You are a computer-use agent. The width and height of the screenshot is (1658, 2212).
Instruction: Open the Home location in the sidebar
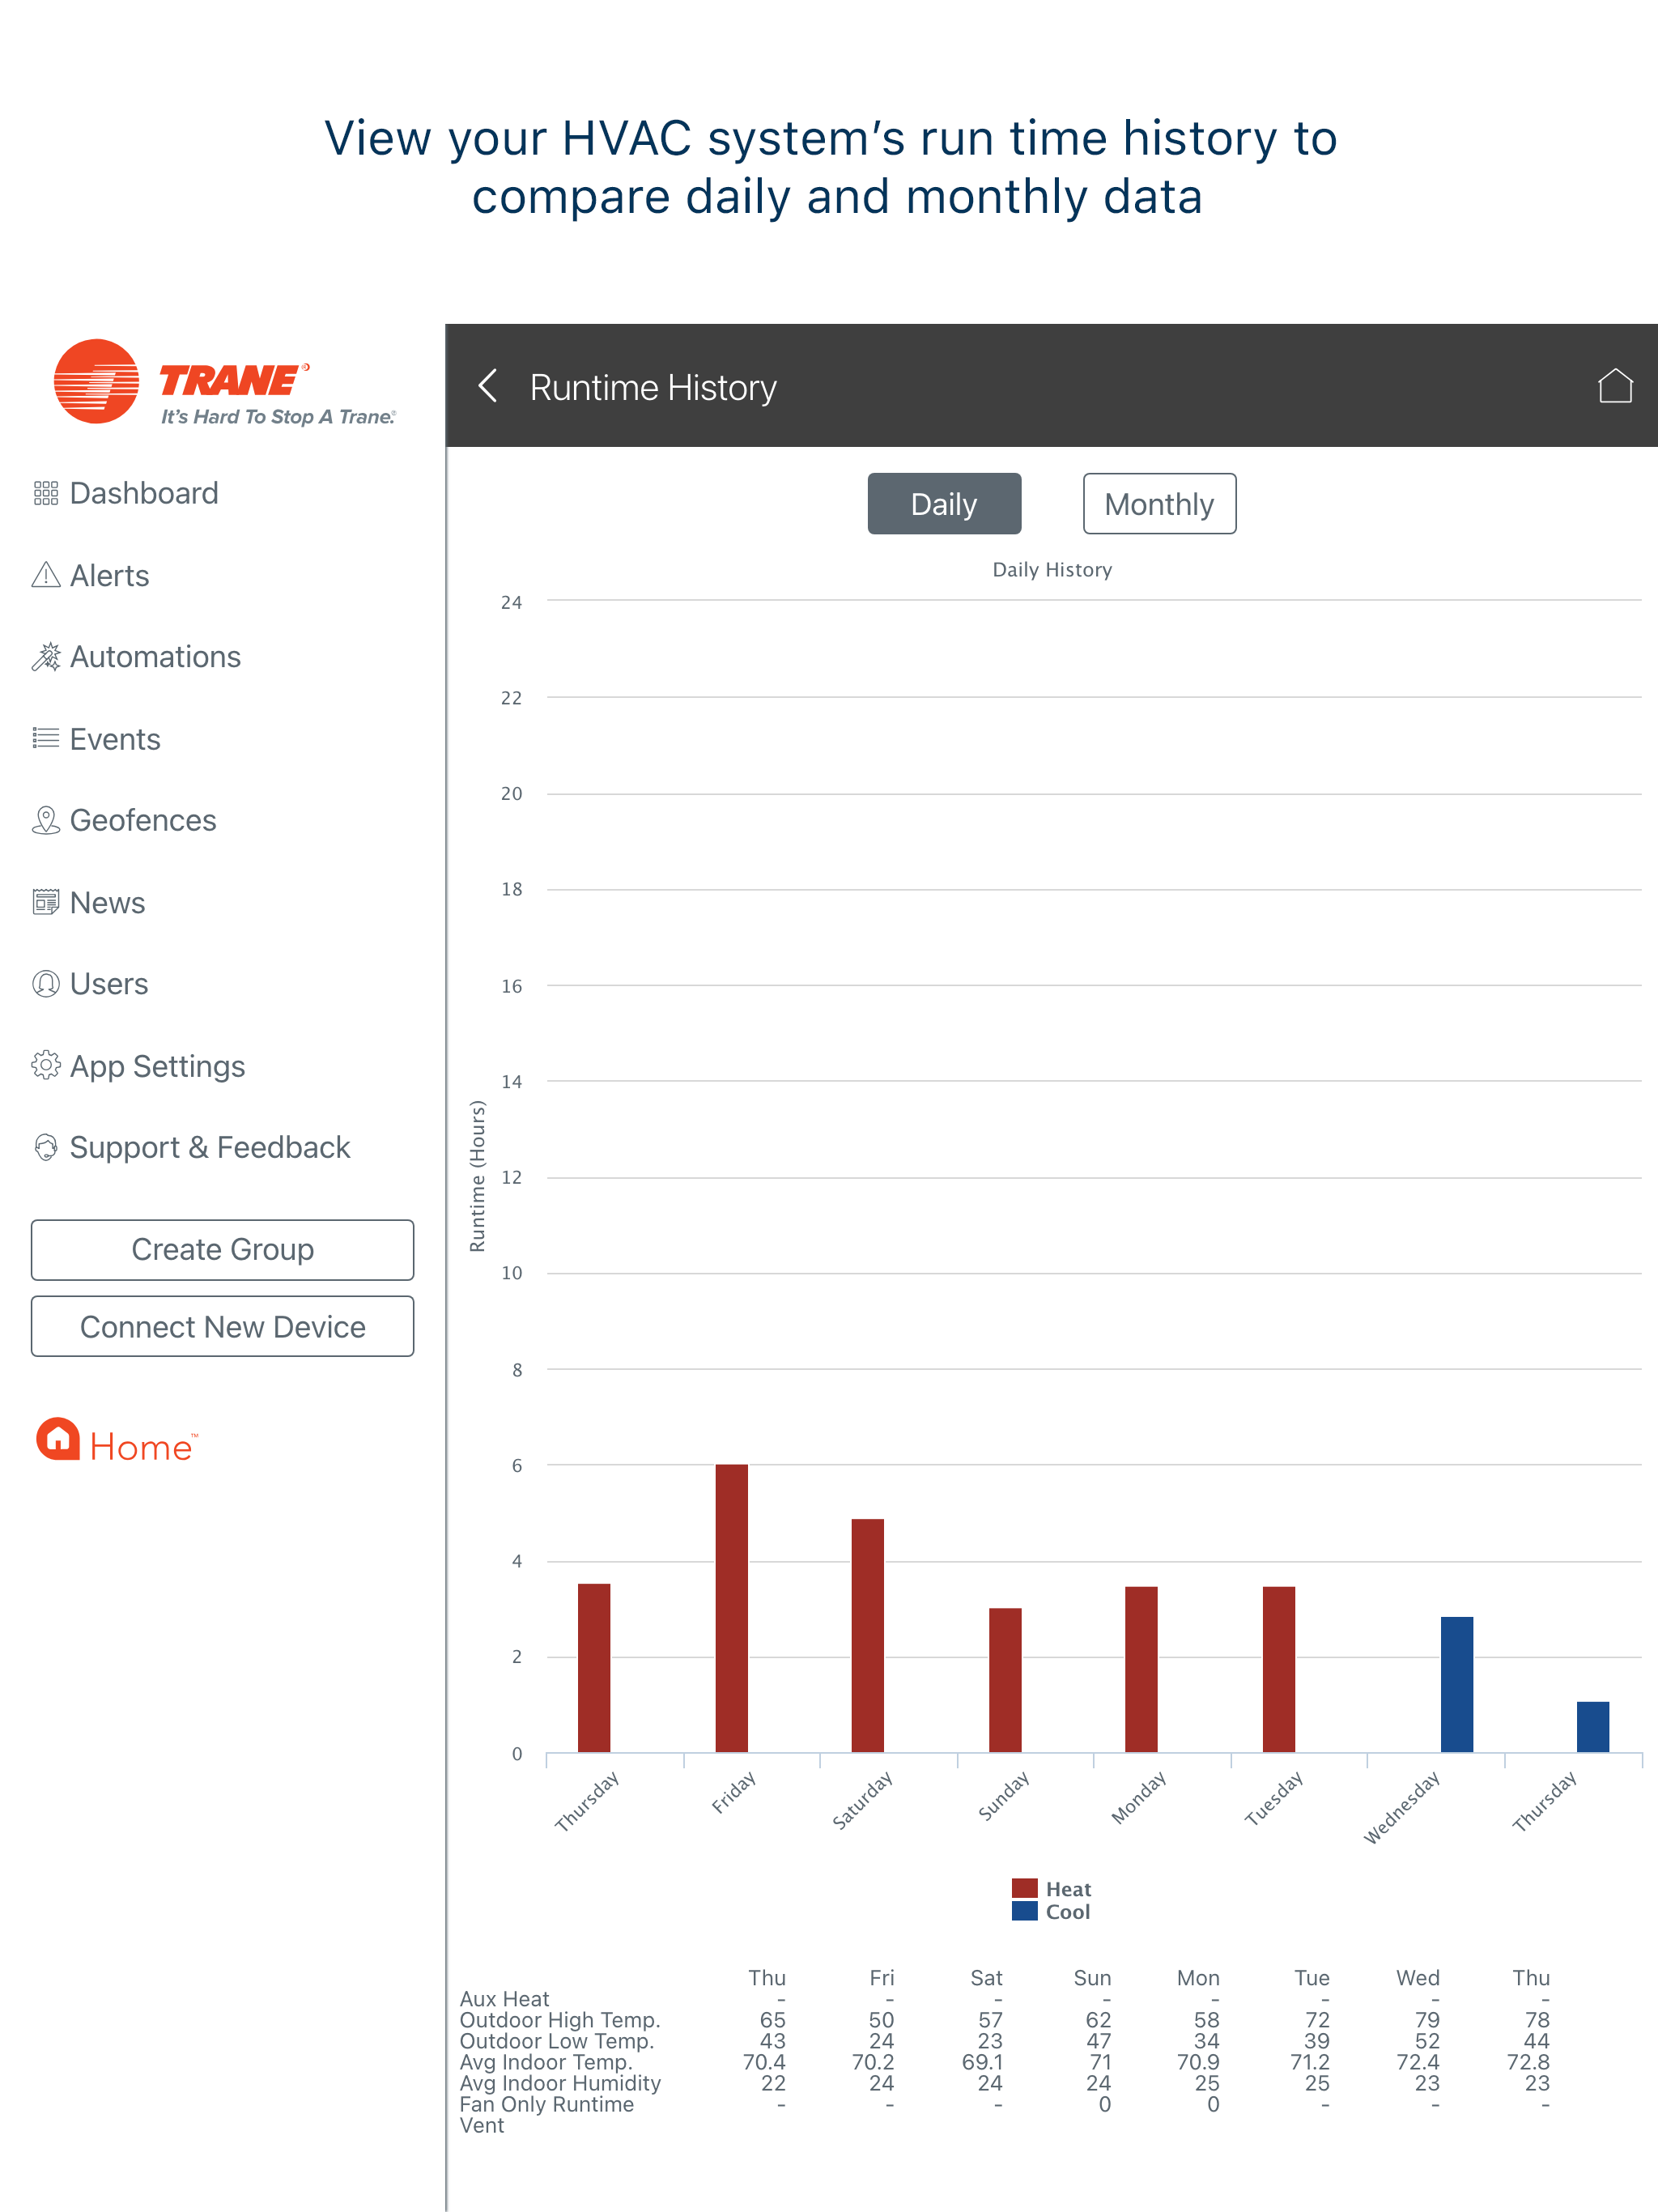117,1442
